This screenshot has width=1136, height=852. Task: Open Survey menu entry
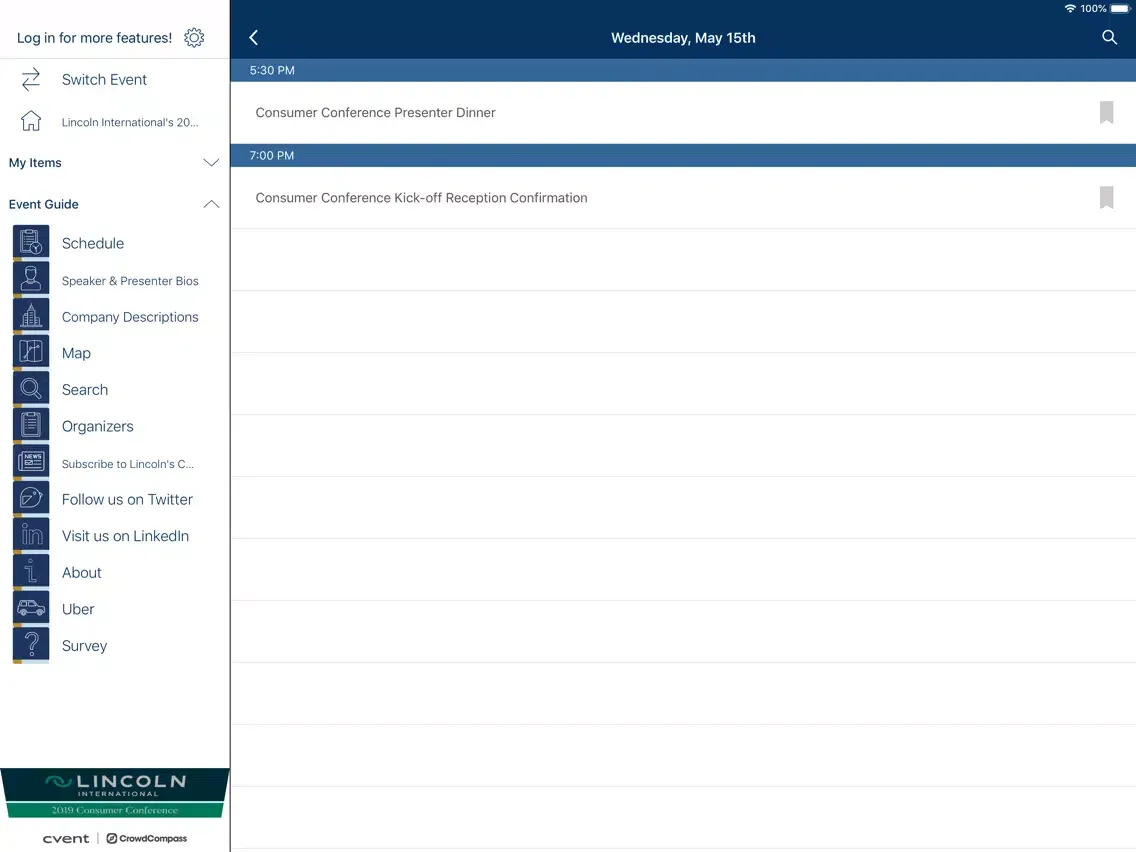pos(84,646)
